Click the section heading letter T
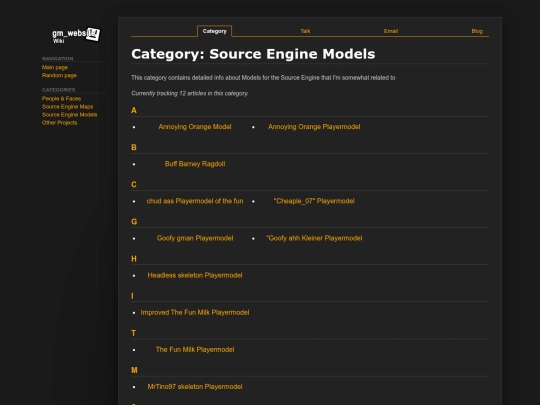The width and height of the screenshot is (540, 405). pyautogui.click(x=134, y=333)
